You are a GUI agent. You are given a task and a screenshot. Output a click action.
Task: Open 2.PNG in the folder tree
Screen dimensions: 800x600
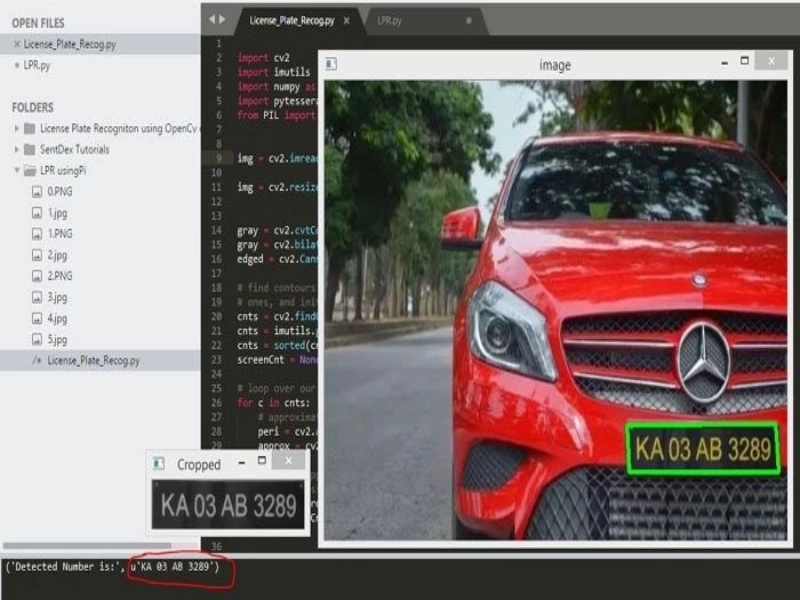(60, 276)
